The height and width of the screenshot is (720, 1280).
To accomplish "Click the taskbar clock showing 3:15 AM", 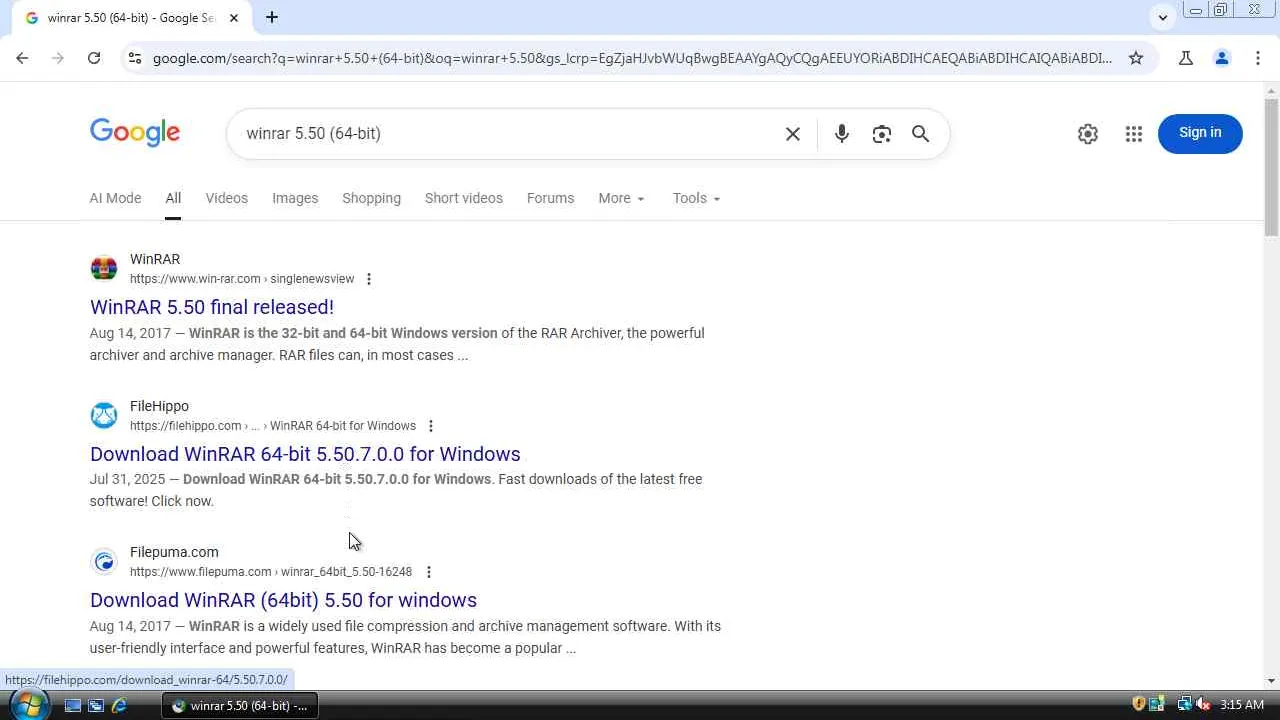I will point(1242,705).
